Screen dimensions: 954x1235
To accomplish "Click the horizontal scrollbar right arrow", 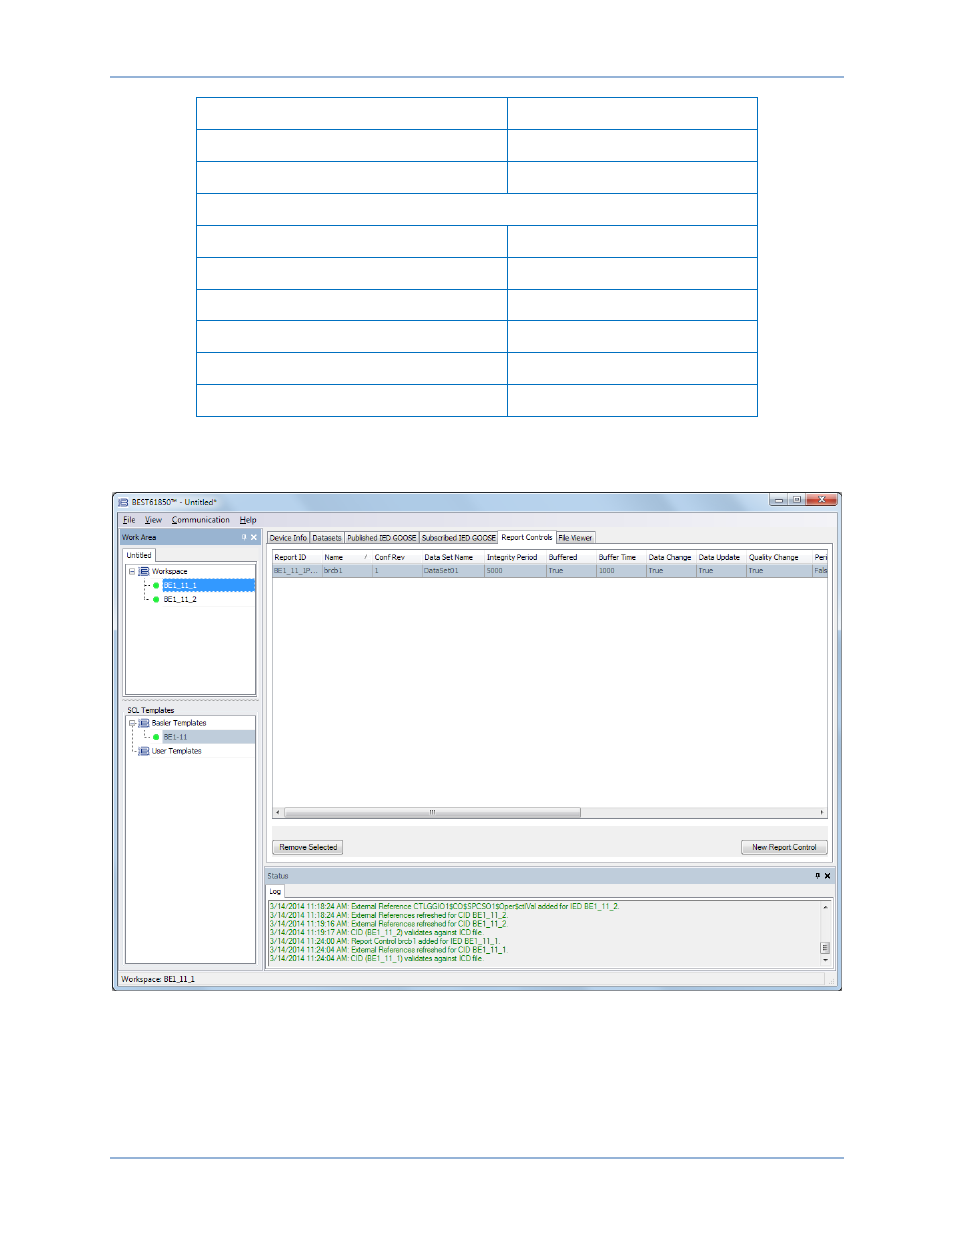I will tap(822, 812).
